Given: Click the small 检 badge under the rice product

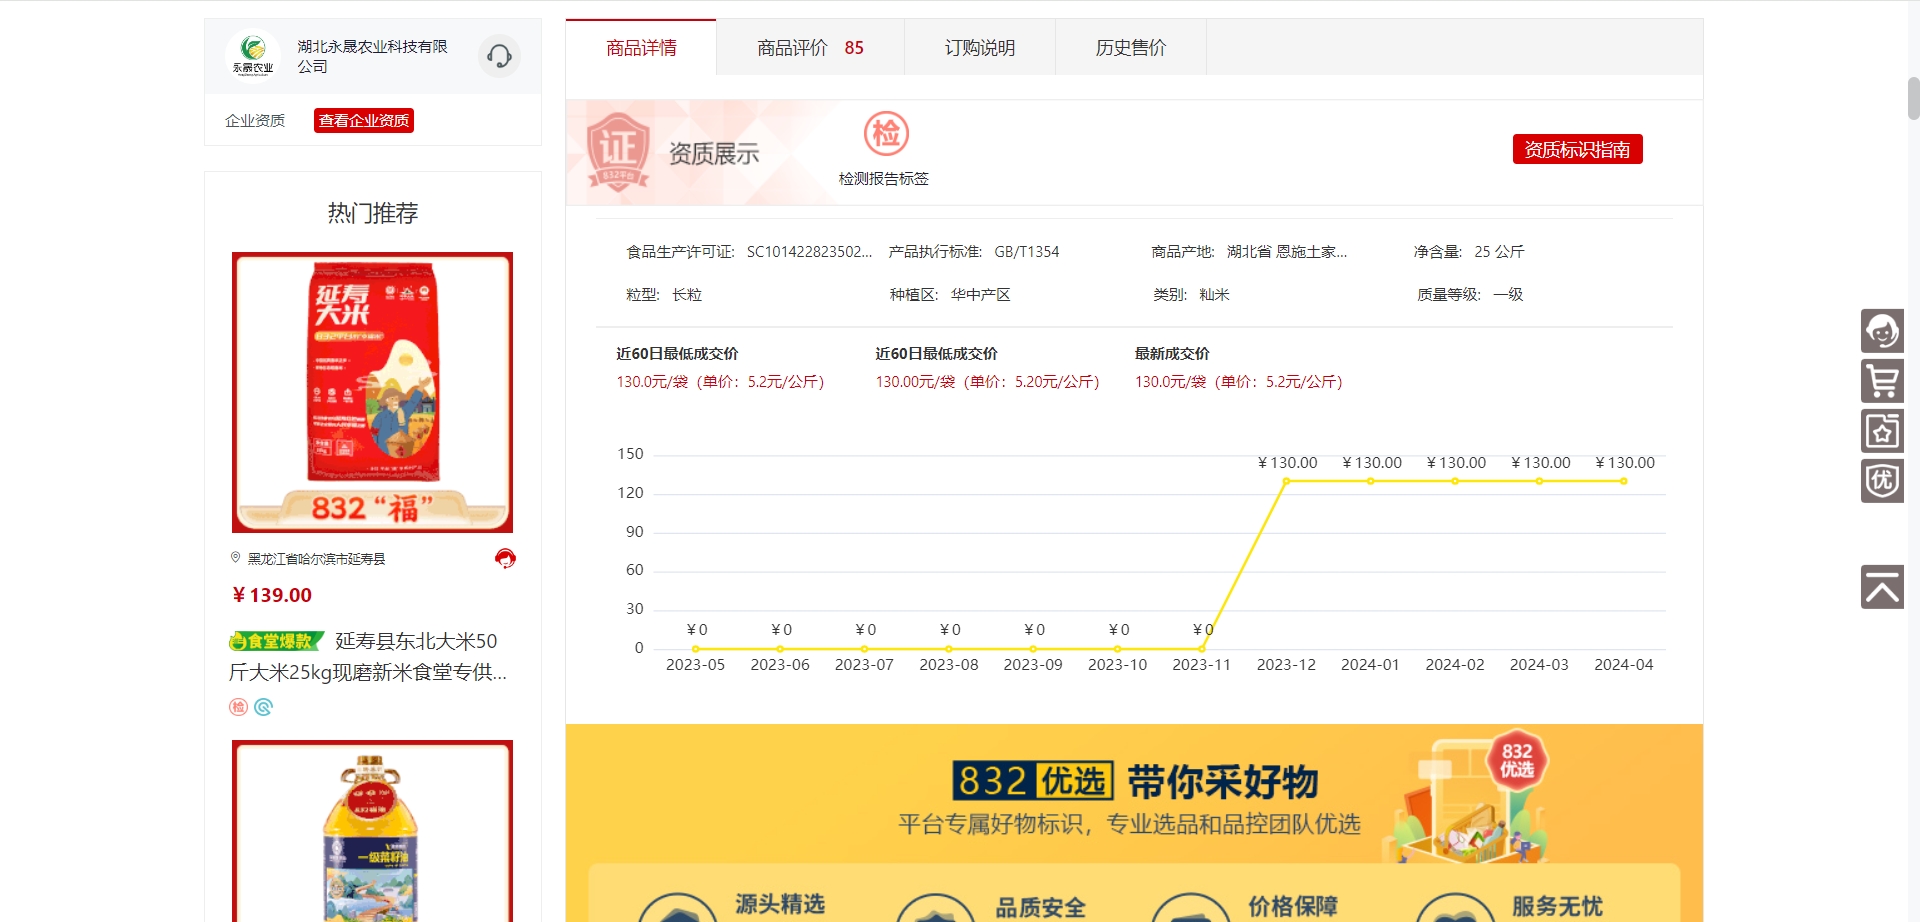Looking at the screenshot, I should point(238,707).
